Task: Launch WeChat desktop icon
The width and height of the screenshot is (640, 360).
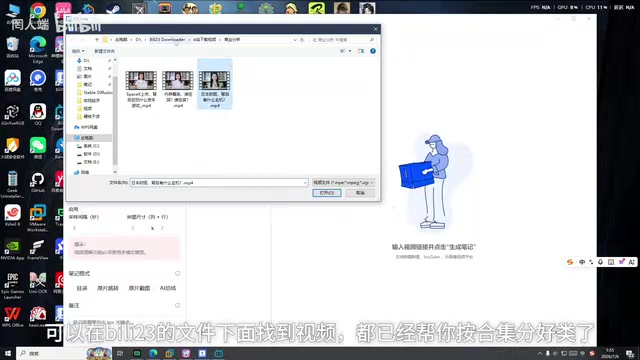Action: point(38,148)
